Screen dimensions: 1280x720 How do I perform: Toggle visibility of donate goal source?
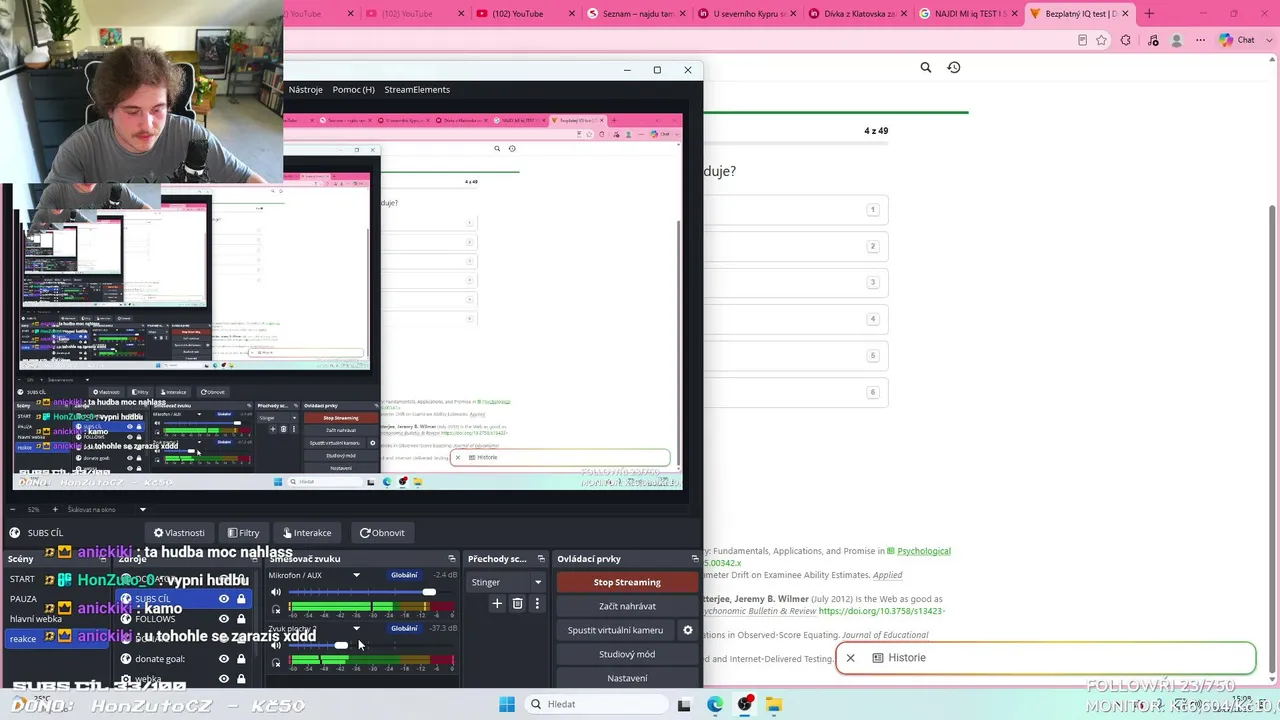pos(224,659)
